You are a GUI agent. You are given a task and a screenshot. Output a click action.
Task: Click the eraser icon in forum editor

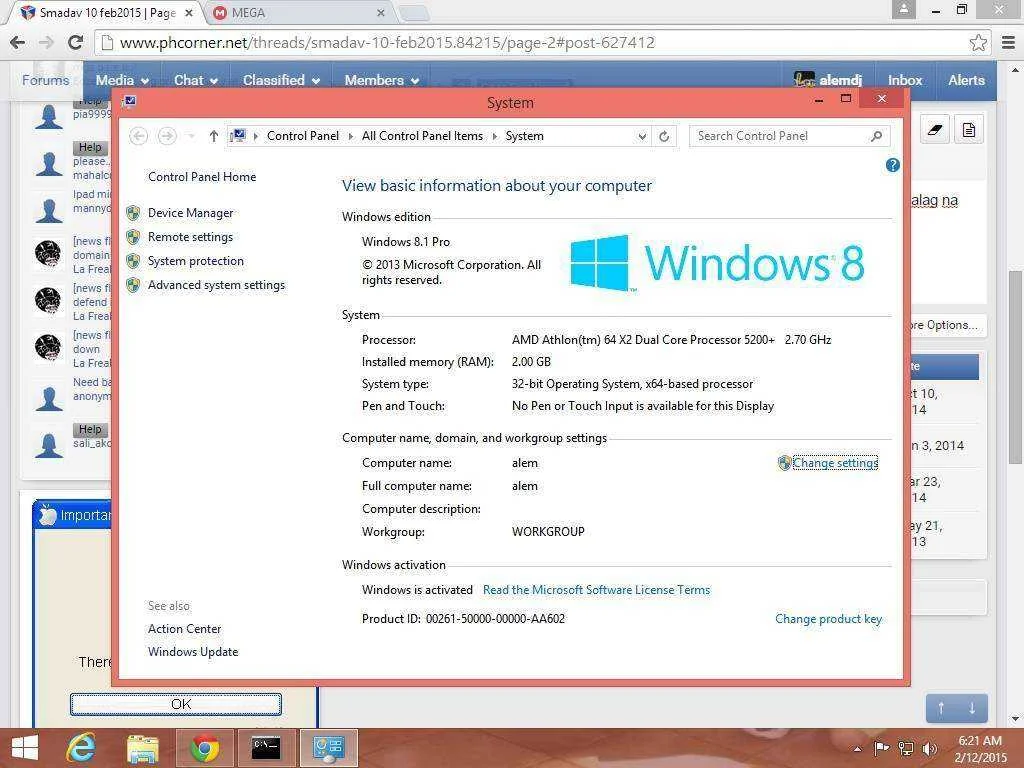[x=935, y=130]
